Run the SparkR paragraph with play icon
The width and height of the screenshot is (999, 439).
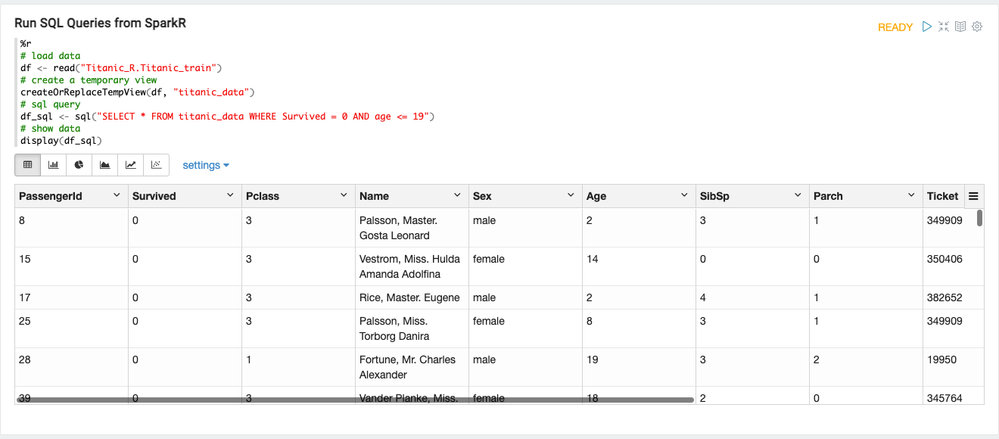click(x=927, y=27)
